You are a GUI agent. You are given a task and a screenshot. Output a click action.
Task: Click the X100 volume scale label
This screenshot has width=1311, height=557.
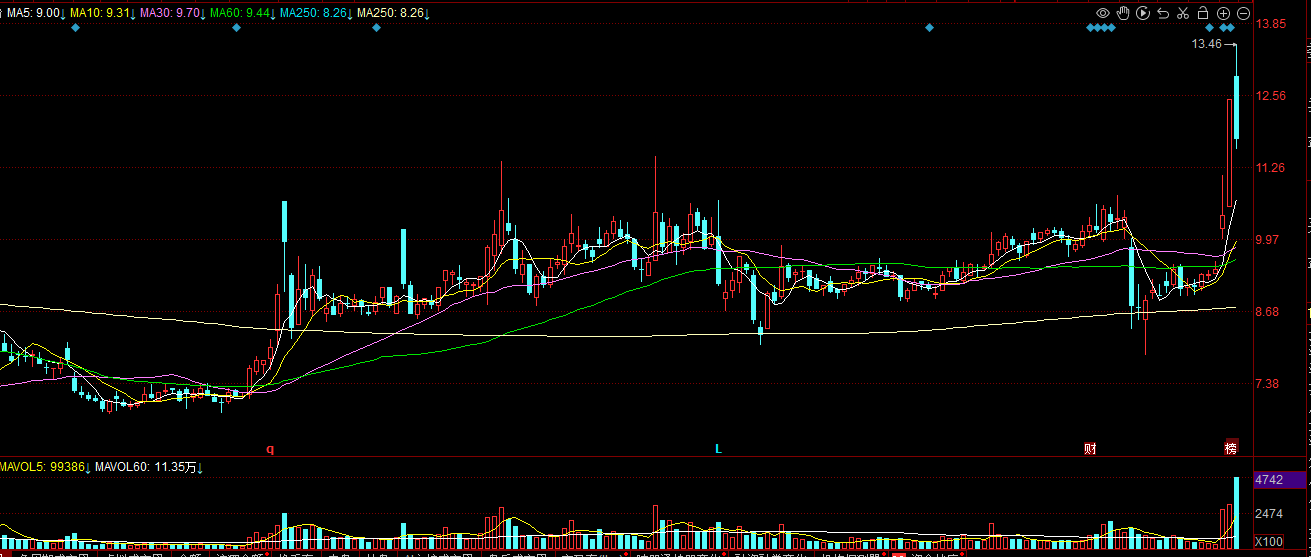(1269, 541)
